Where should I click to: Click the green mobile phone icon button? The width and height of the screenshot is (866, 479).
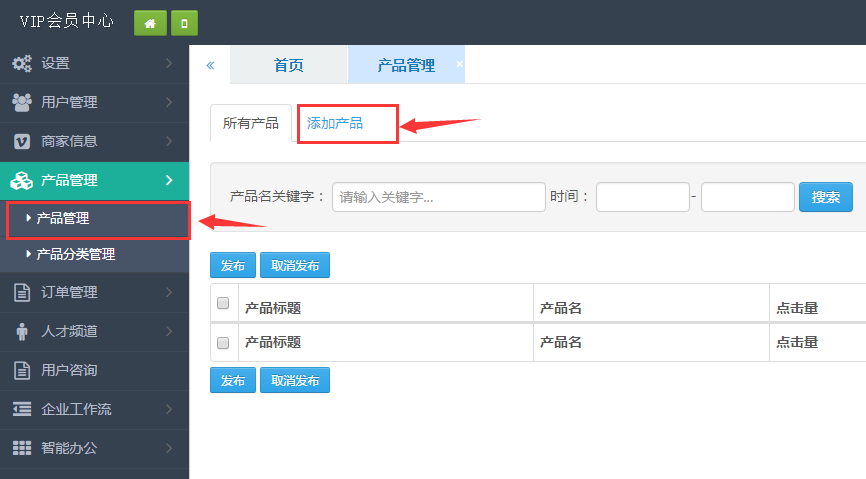(183, 22)
